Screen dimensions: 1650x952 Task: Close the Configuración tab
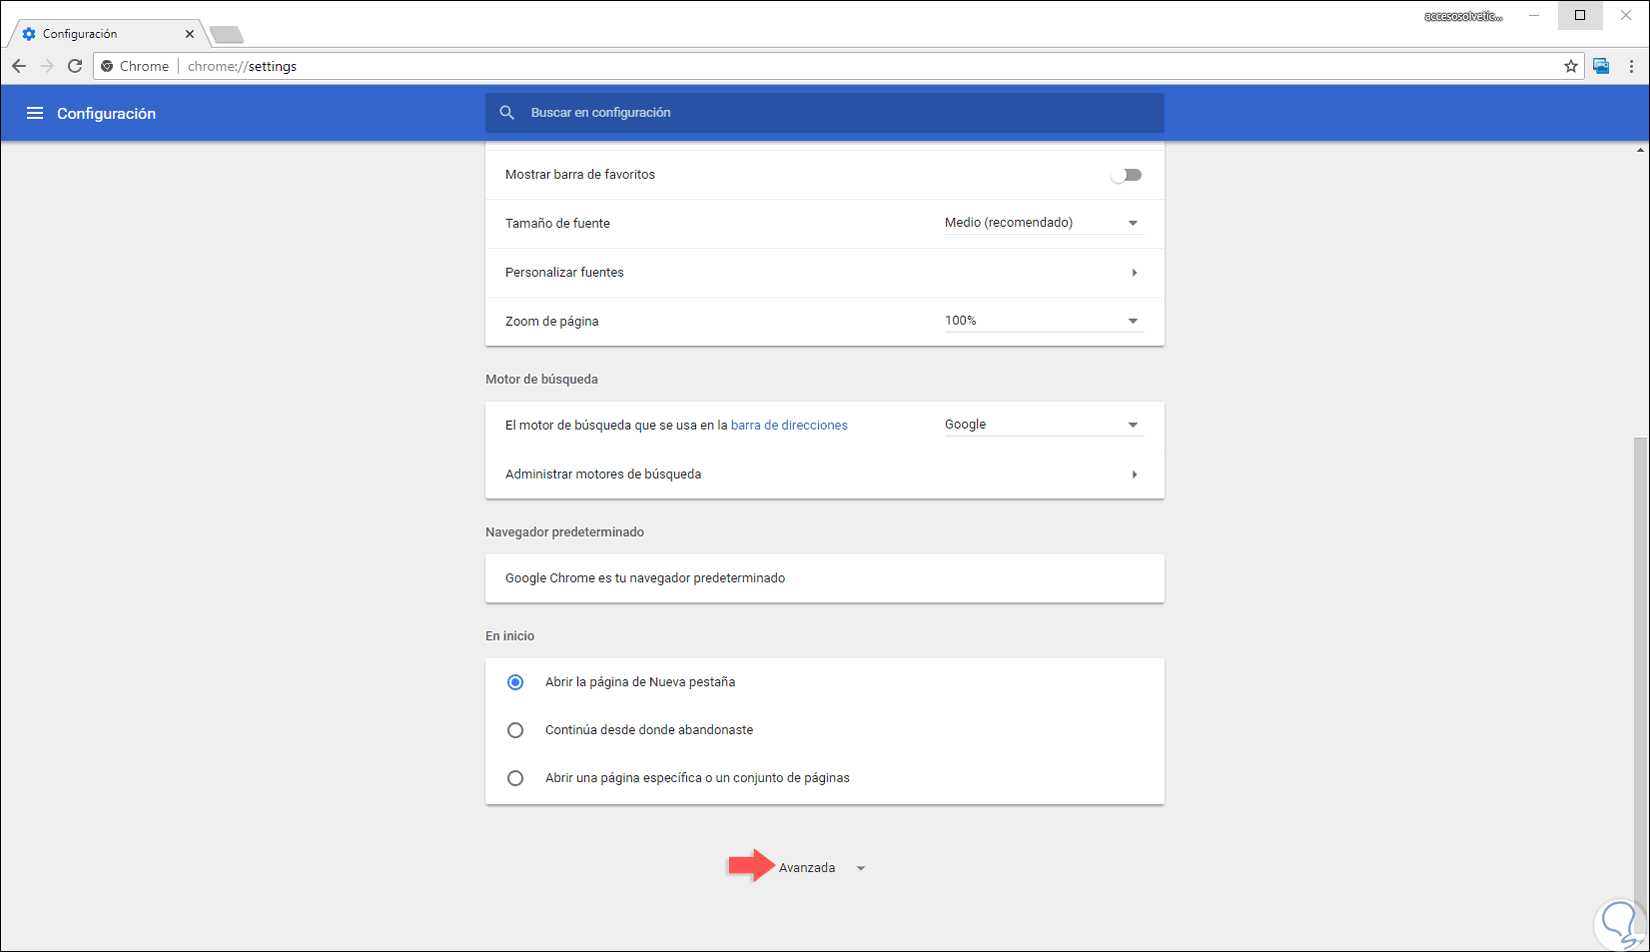coord(189,34)
